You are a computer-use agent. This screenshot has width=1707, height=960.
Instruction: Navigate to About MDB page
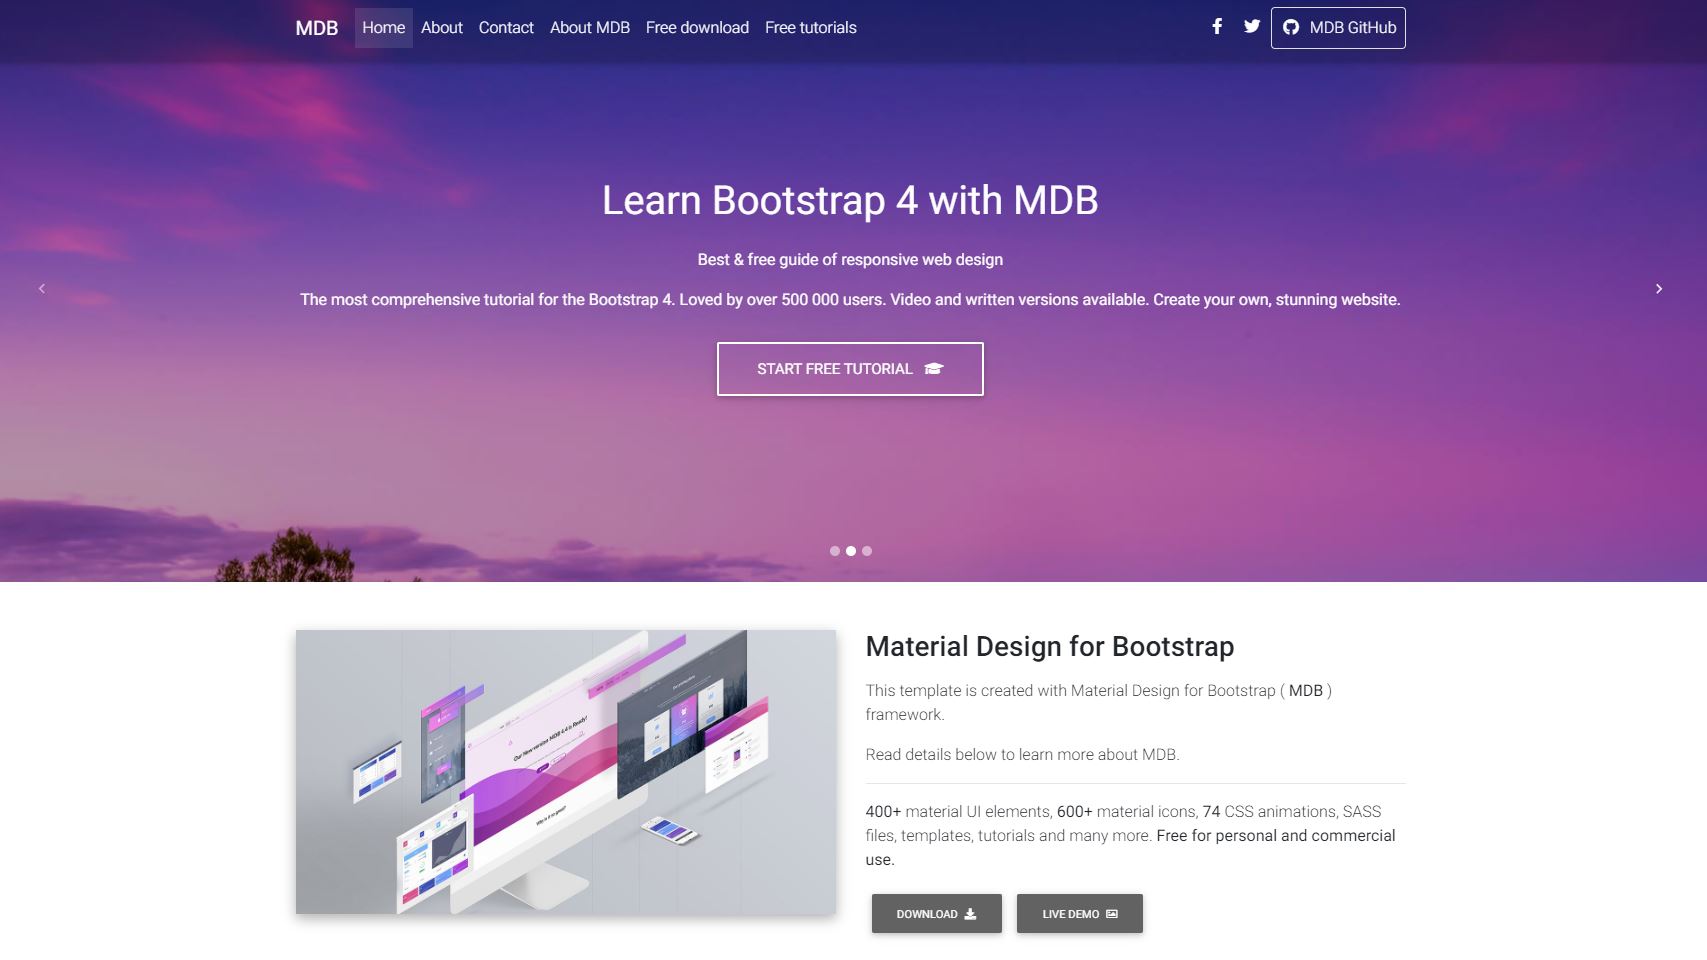click(x=588, y=27)
